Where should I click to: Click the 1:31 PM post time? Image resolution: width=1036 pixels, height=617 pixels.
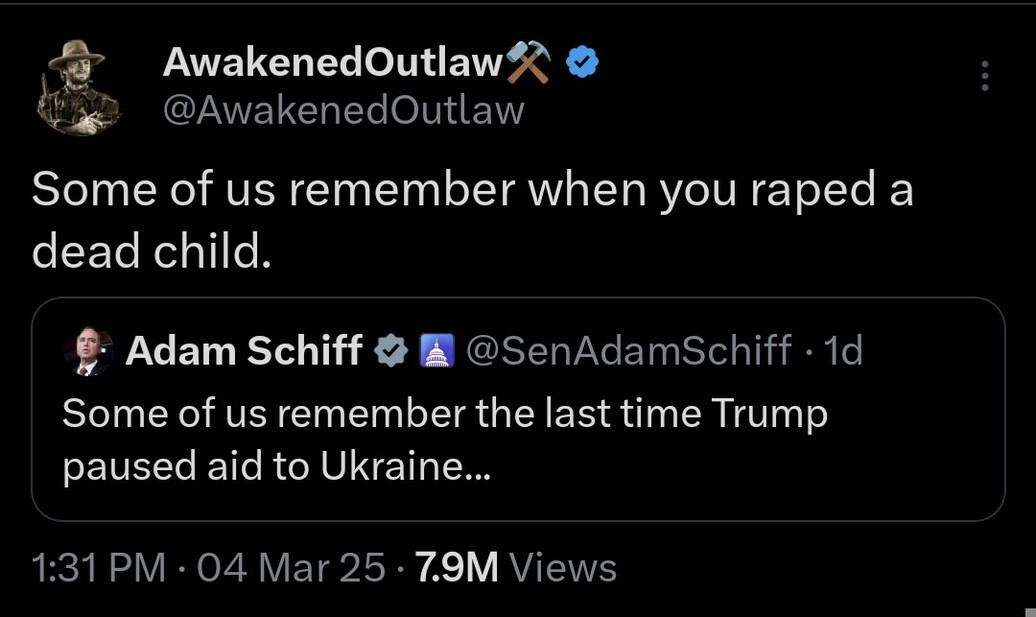coord(98,568)
